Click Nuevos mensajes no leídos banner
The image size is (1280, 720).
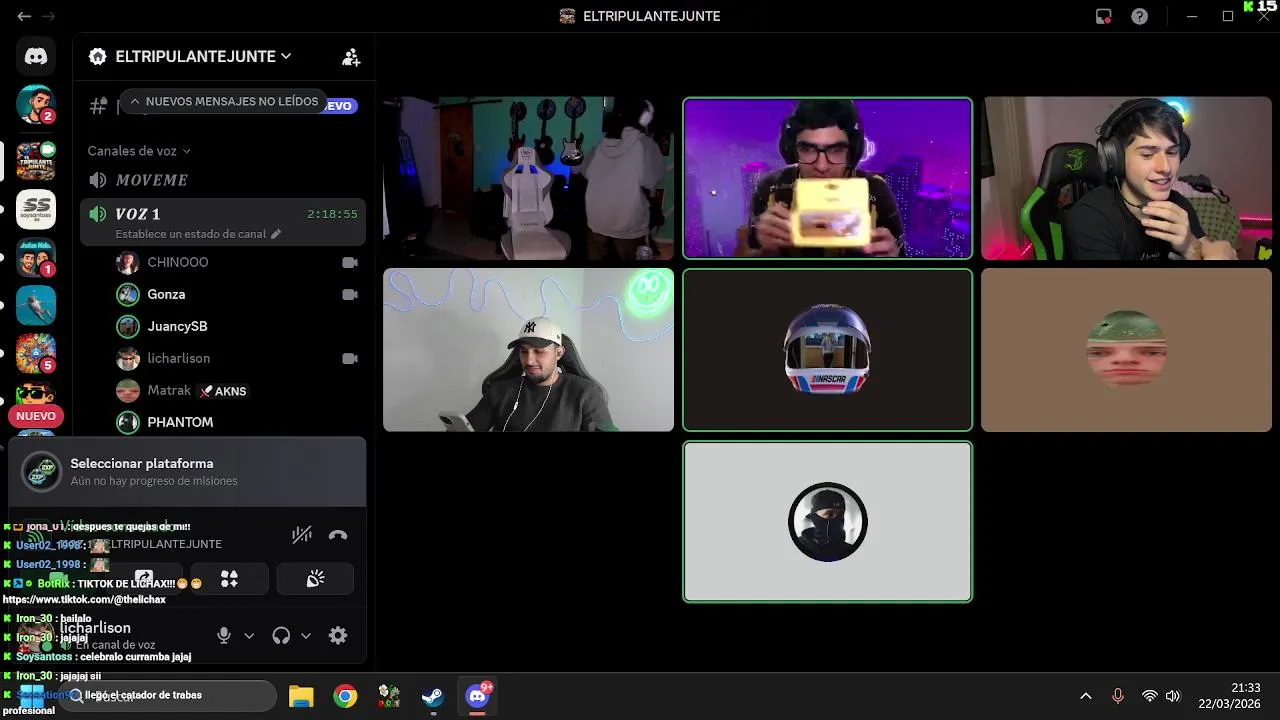click(x=223, y=102)
